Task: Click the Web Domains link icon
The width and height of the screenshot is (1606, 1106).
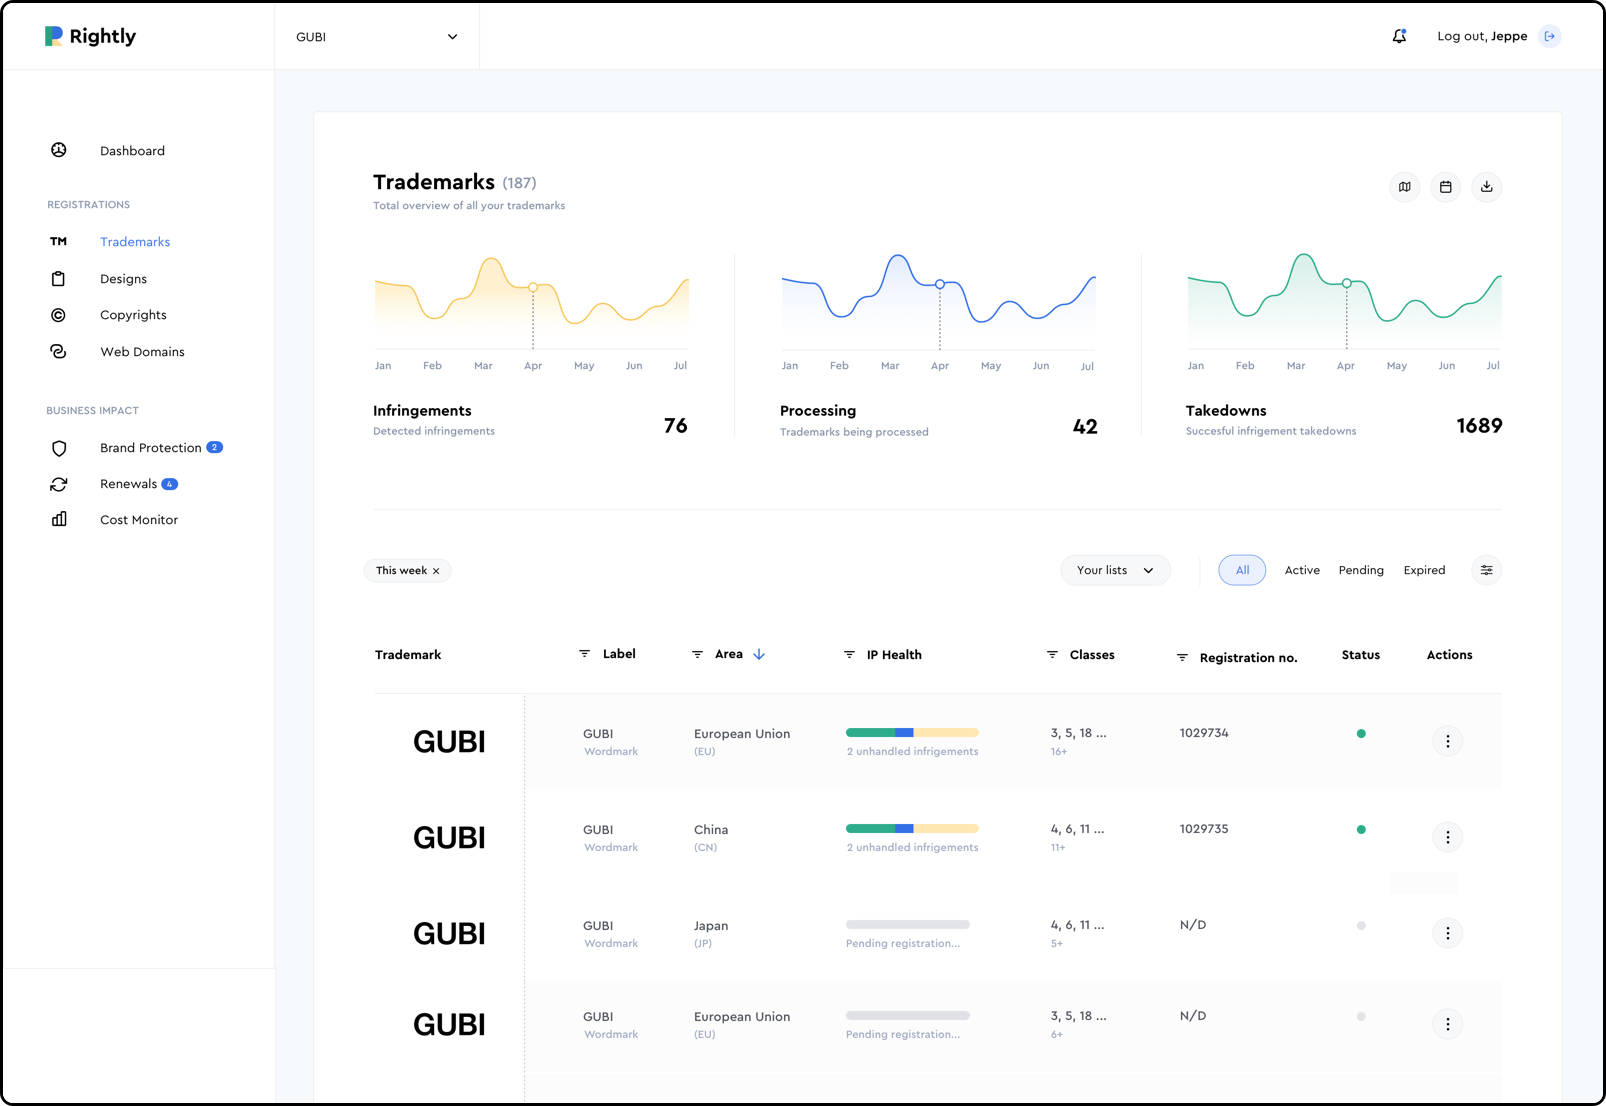Action: click(59, 352)
